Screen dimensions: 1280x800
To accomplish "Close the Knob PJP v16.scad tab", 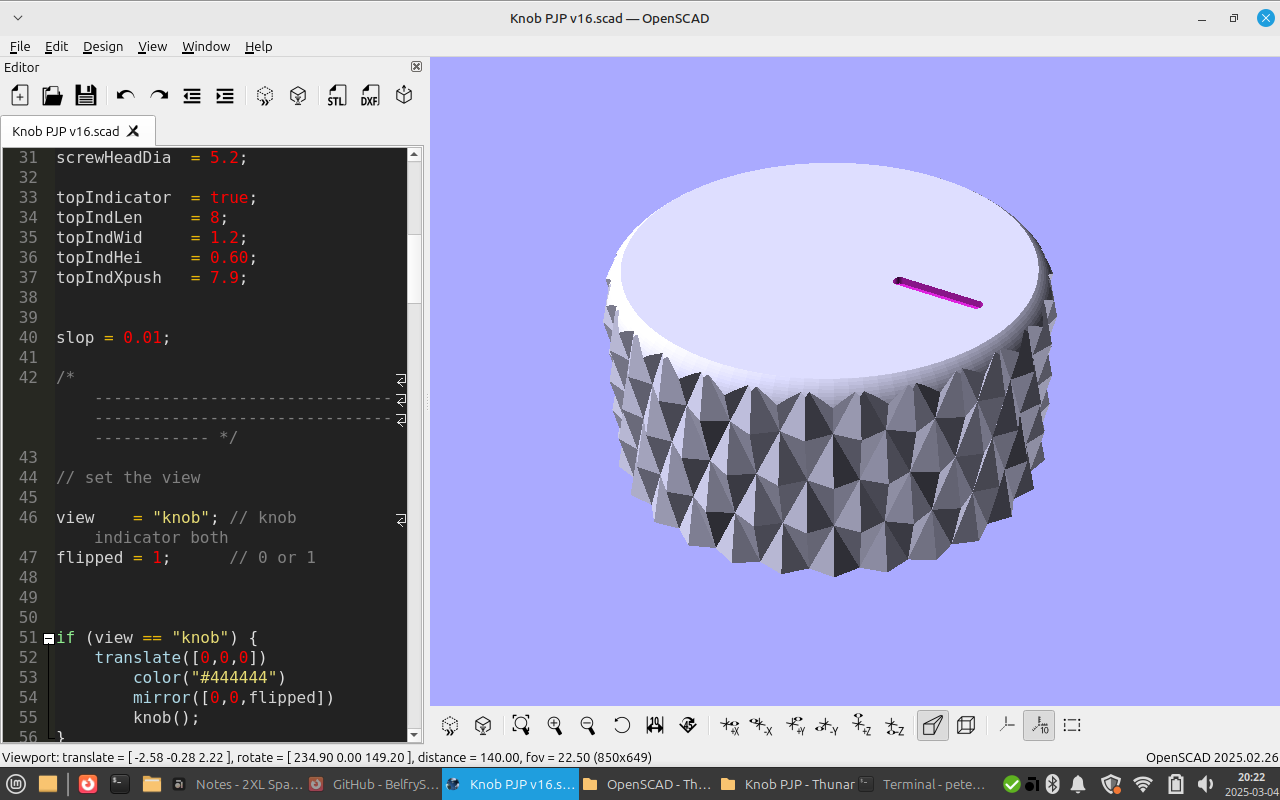I will (x=133, y=131).
